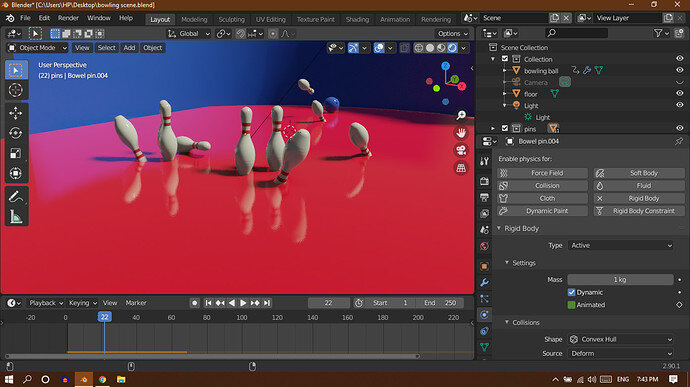Open the Output properties tab icon

pos(484,197)
